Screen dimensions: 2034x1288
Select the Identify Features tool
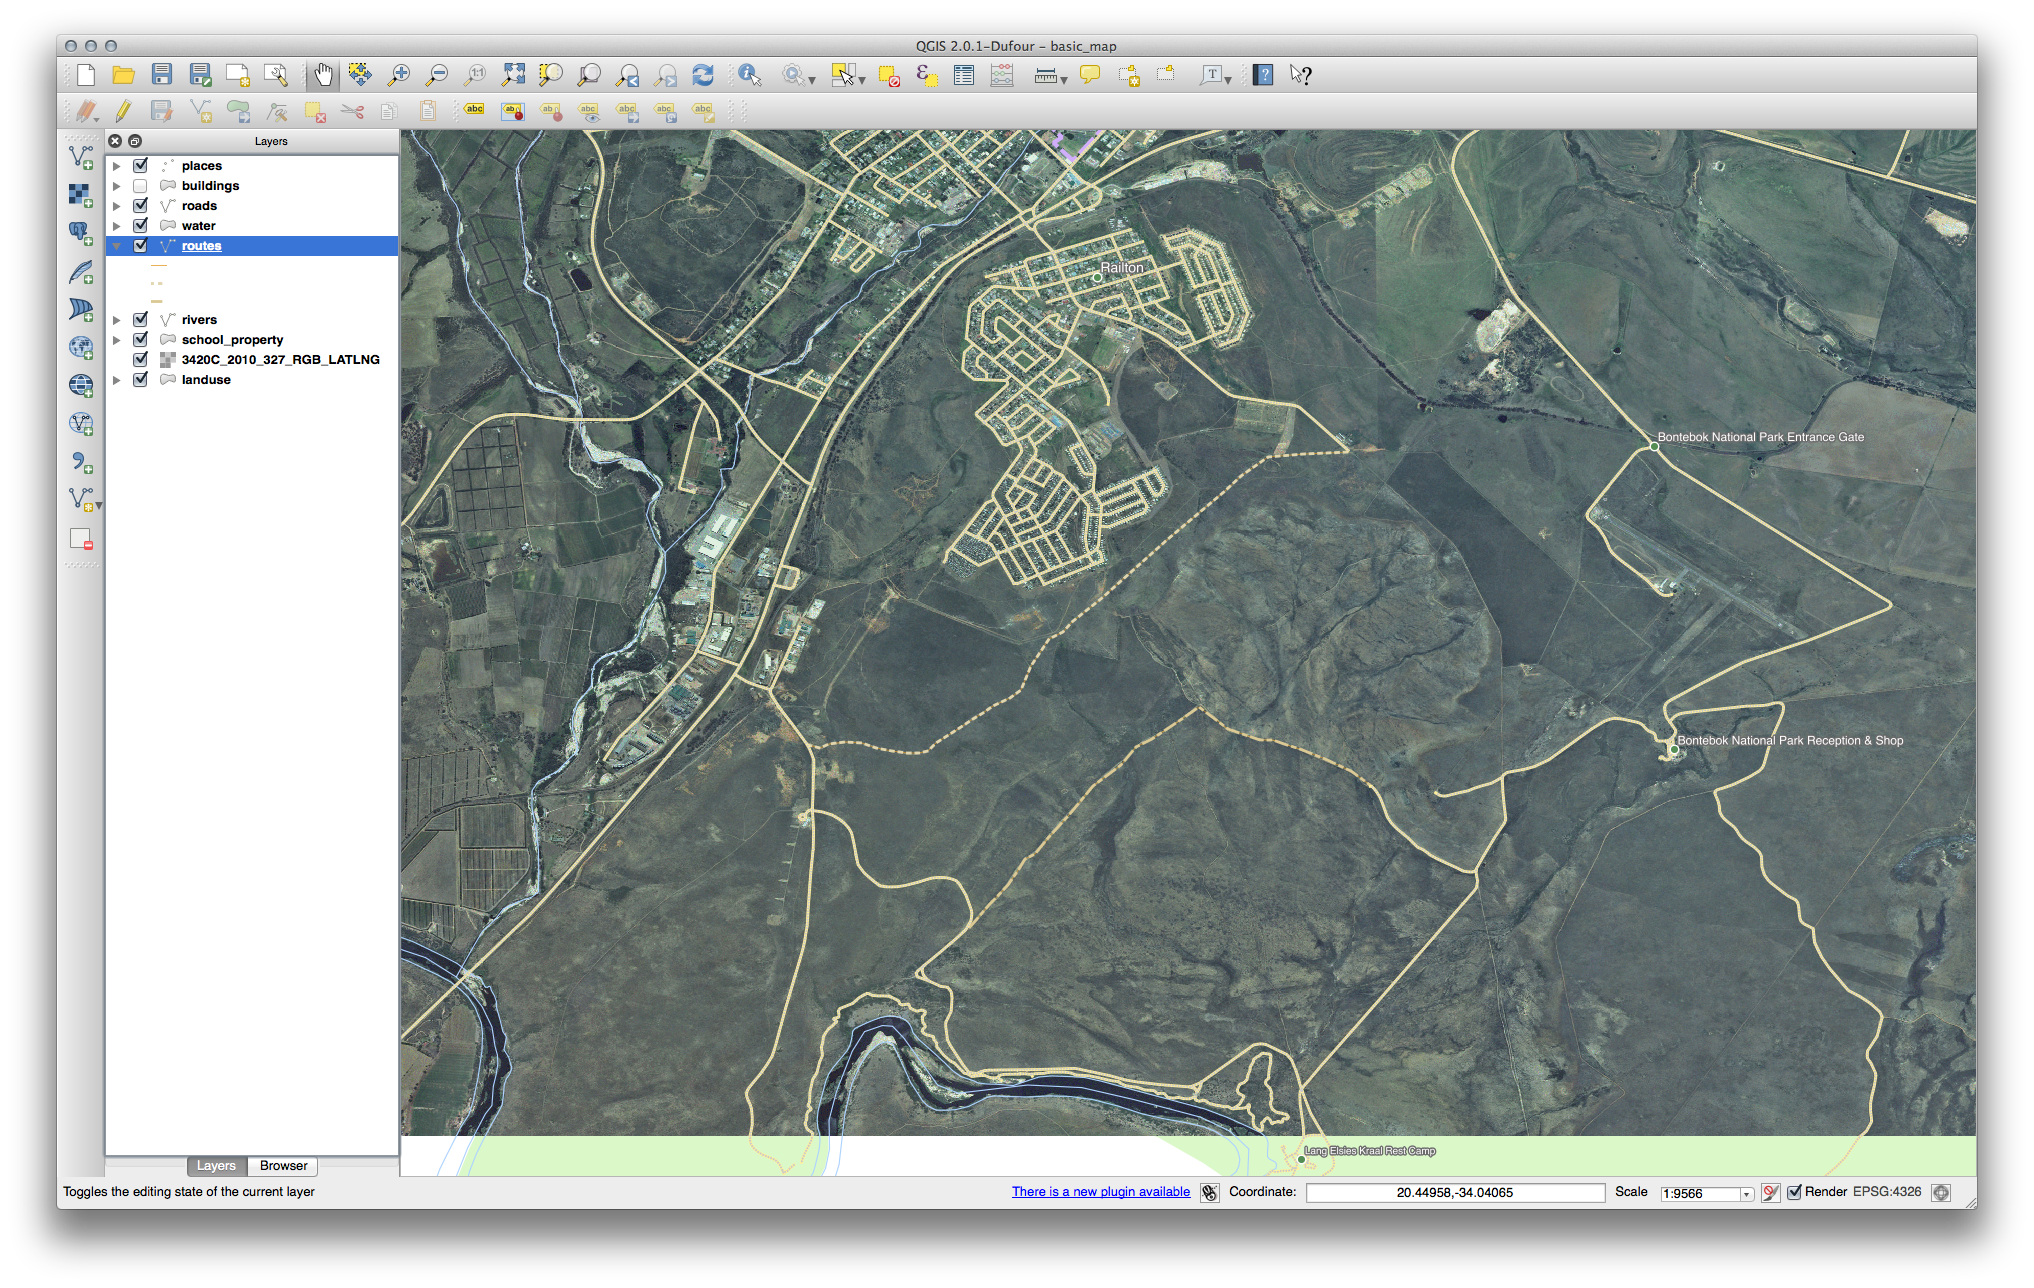coord(749,75)
